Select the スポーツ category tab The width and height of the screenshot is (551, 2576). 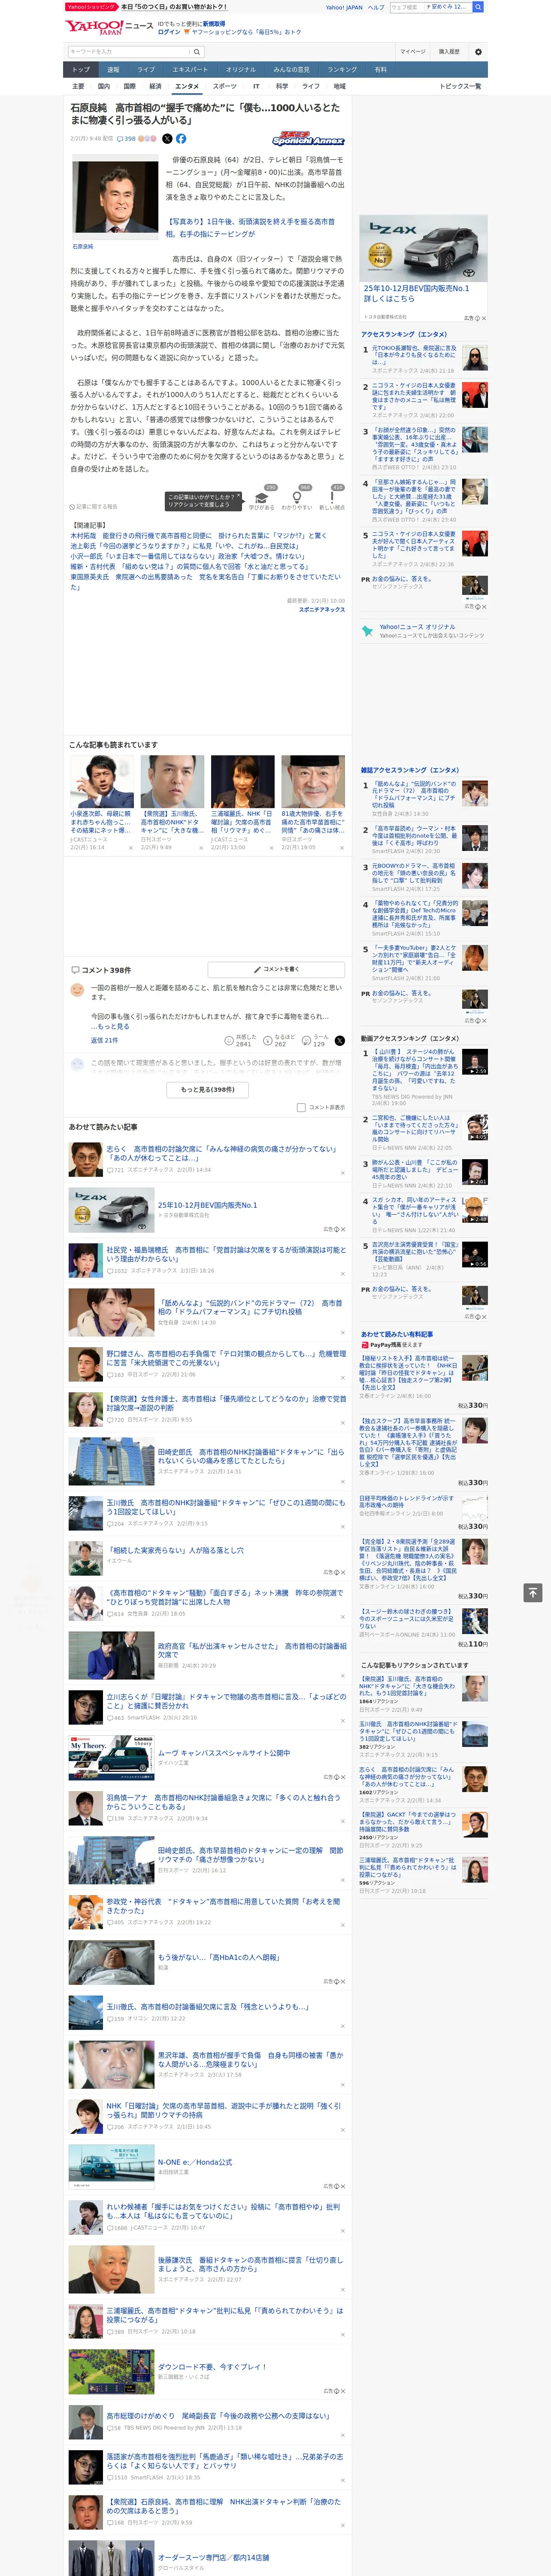tap(225, 86)
